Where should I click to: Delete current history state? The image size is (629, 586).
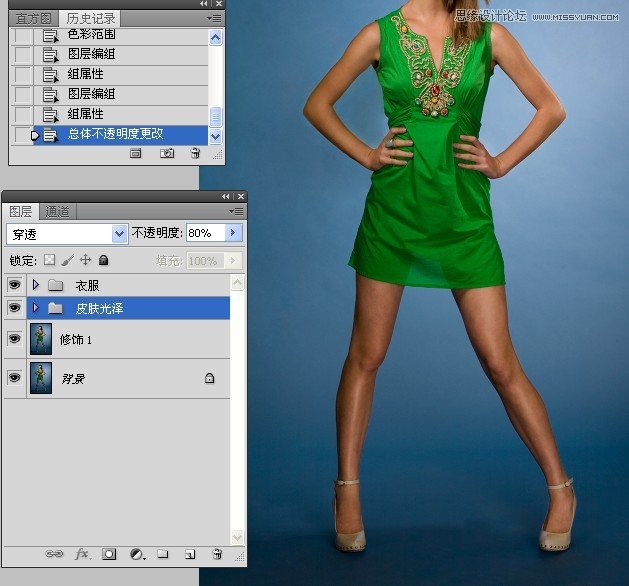point(195,154)
